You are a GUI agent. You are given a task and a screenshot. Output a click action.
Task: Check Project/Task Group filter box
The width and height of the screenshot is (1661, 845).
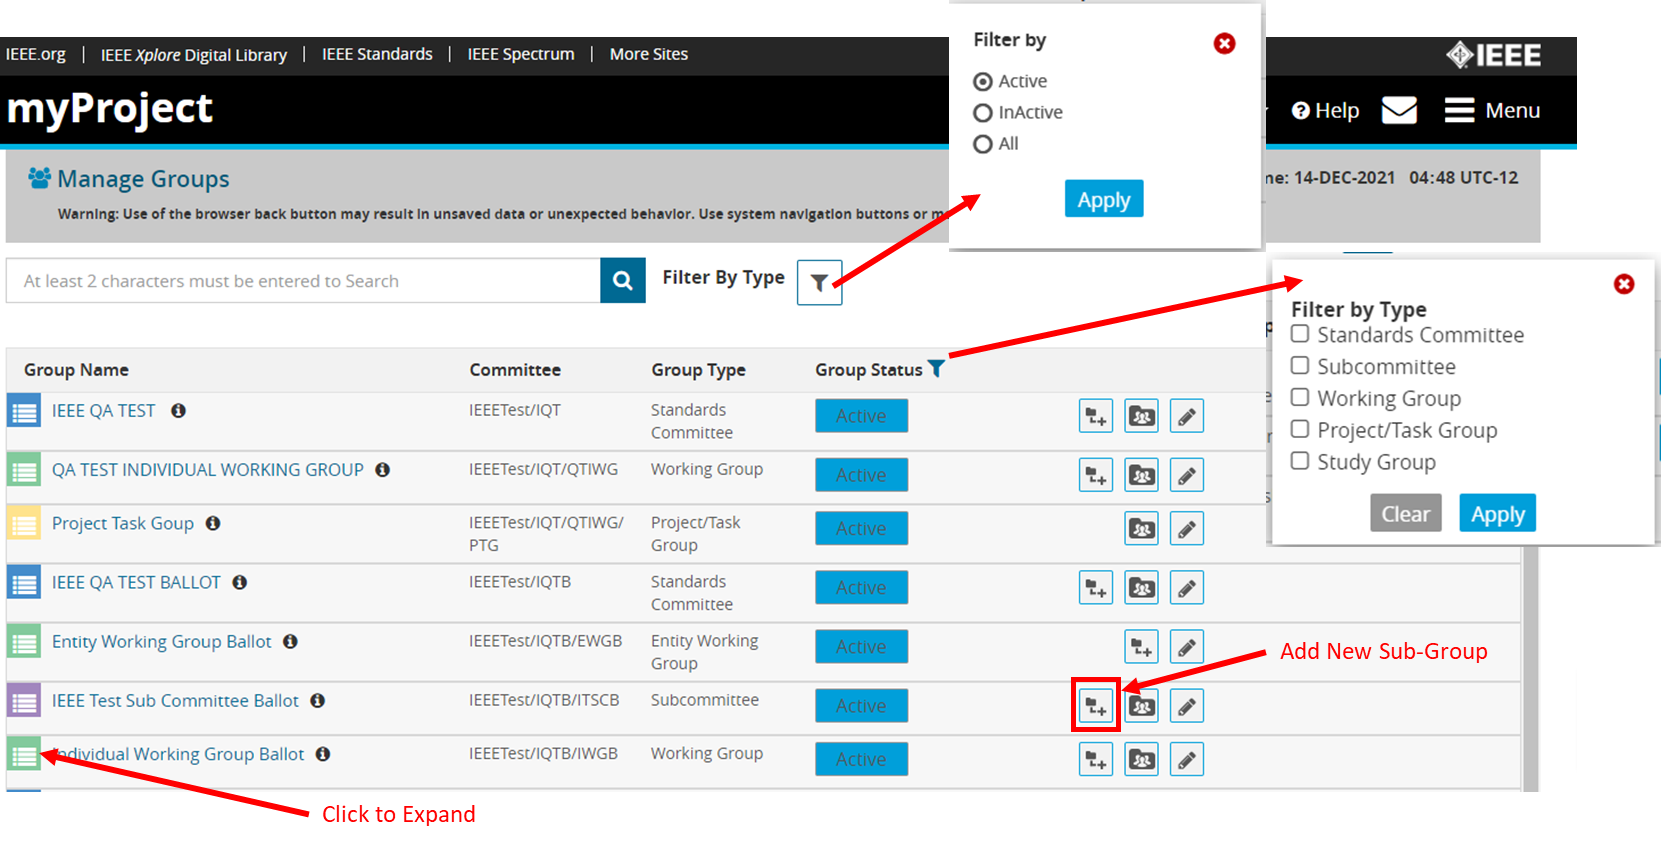point(1300,429)
